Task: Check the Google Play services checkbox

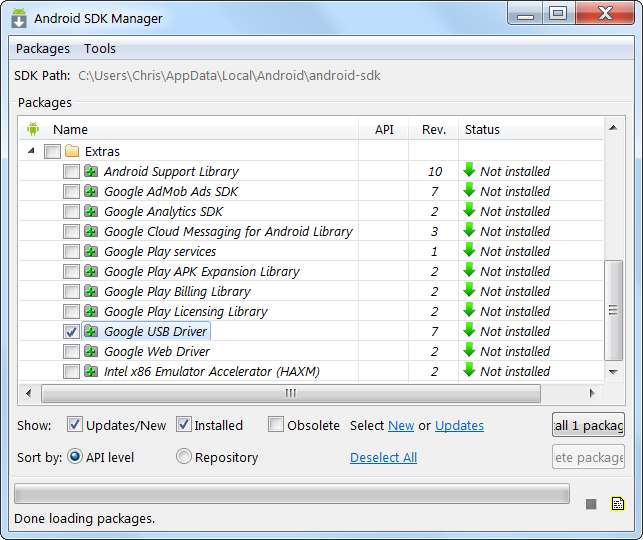Action: (71, 252)
